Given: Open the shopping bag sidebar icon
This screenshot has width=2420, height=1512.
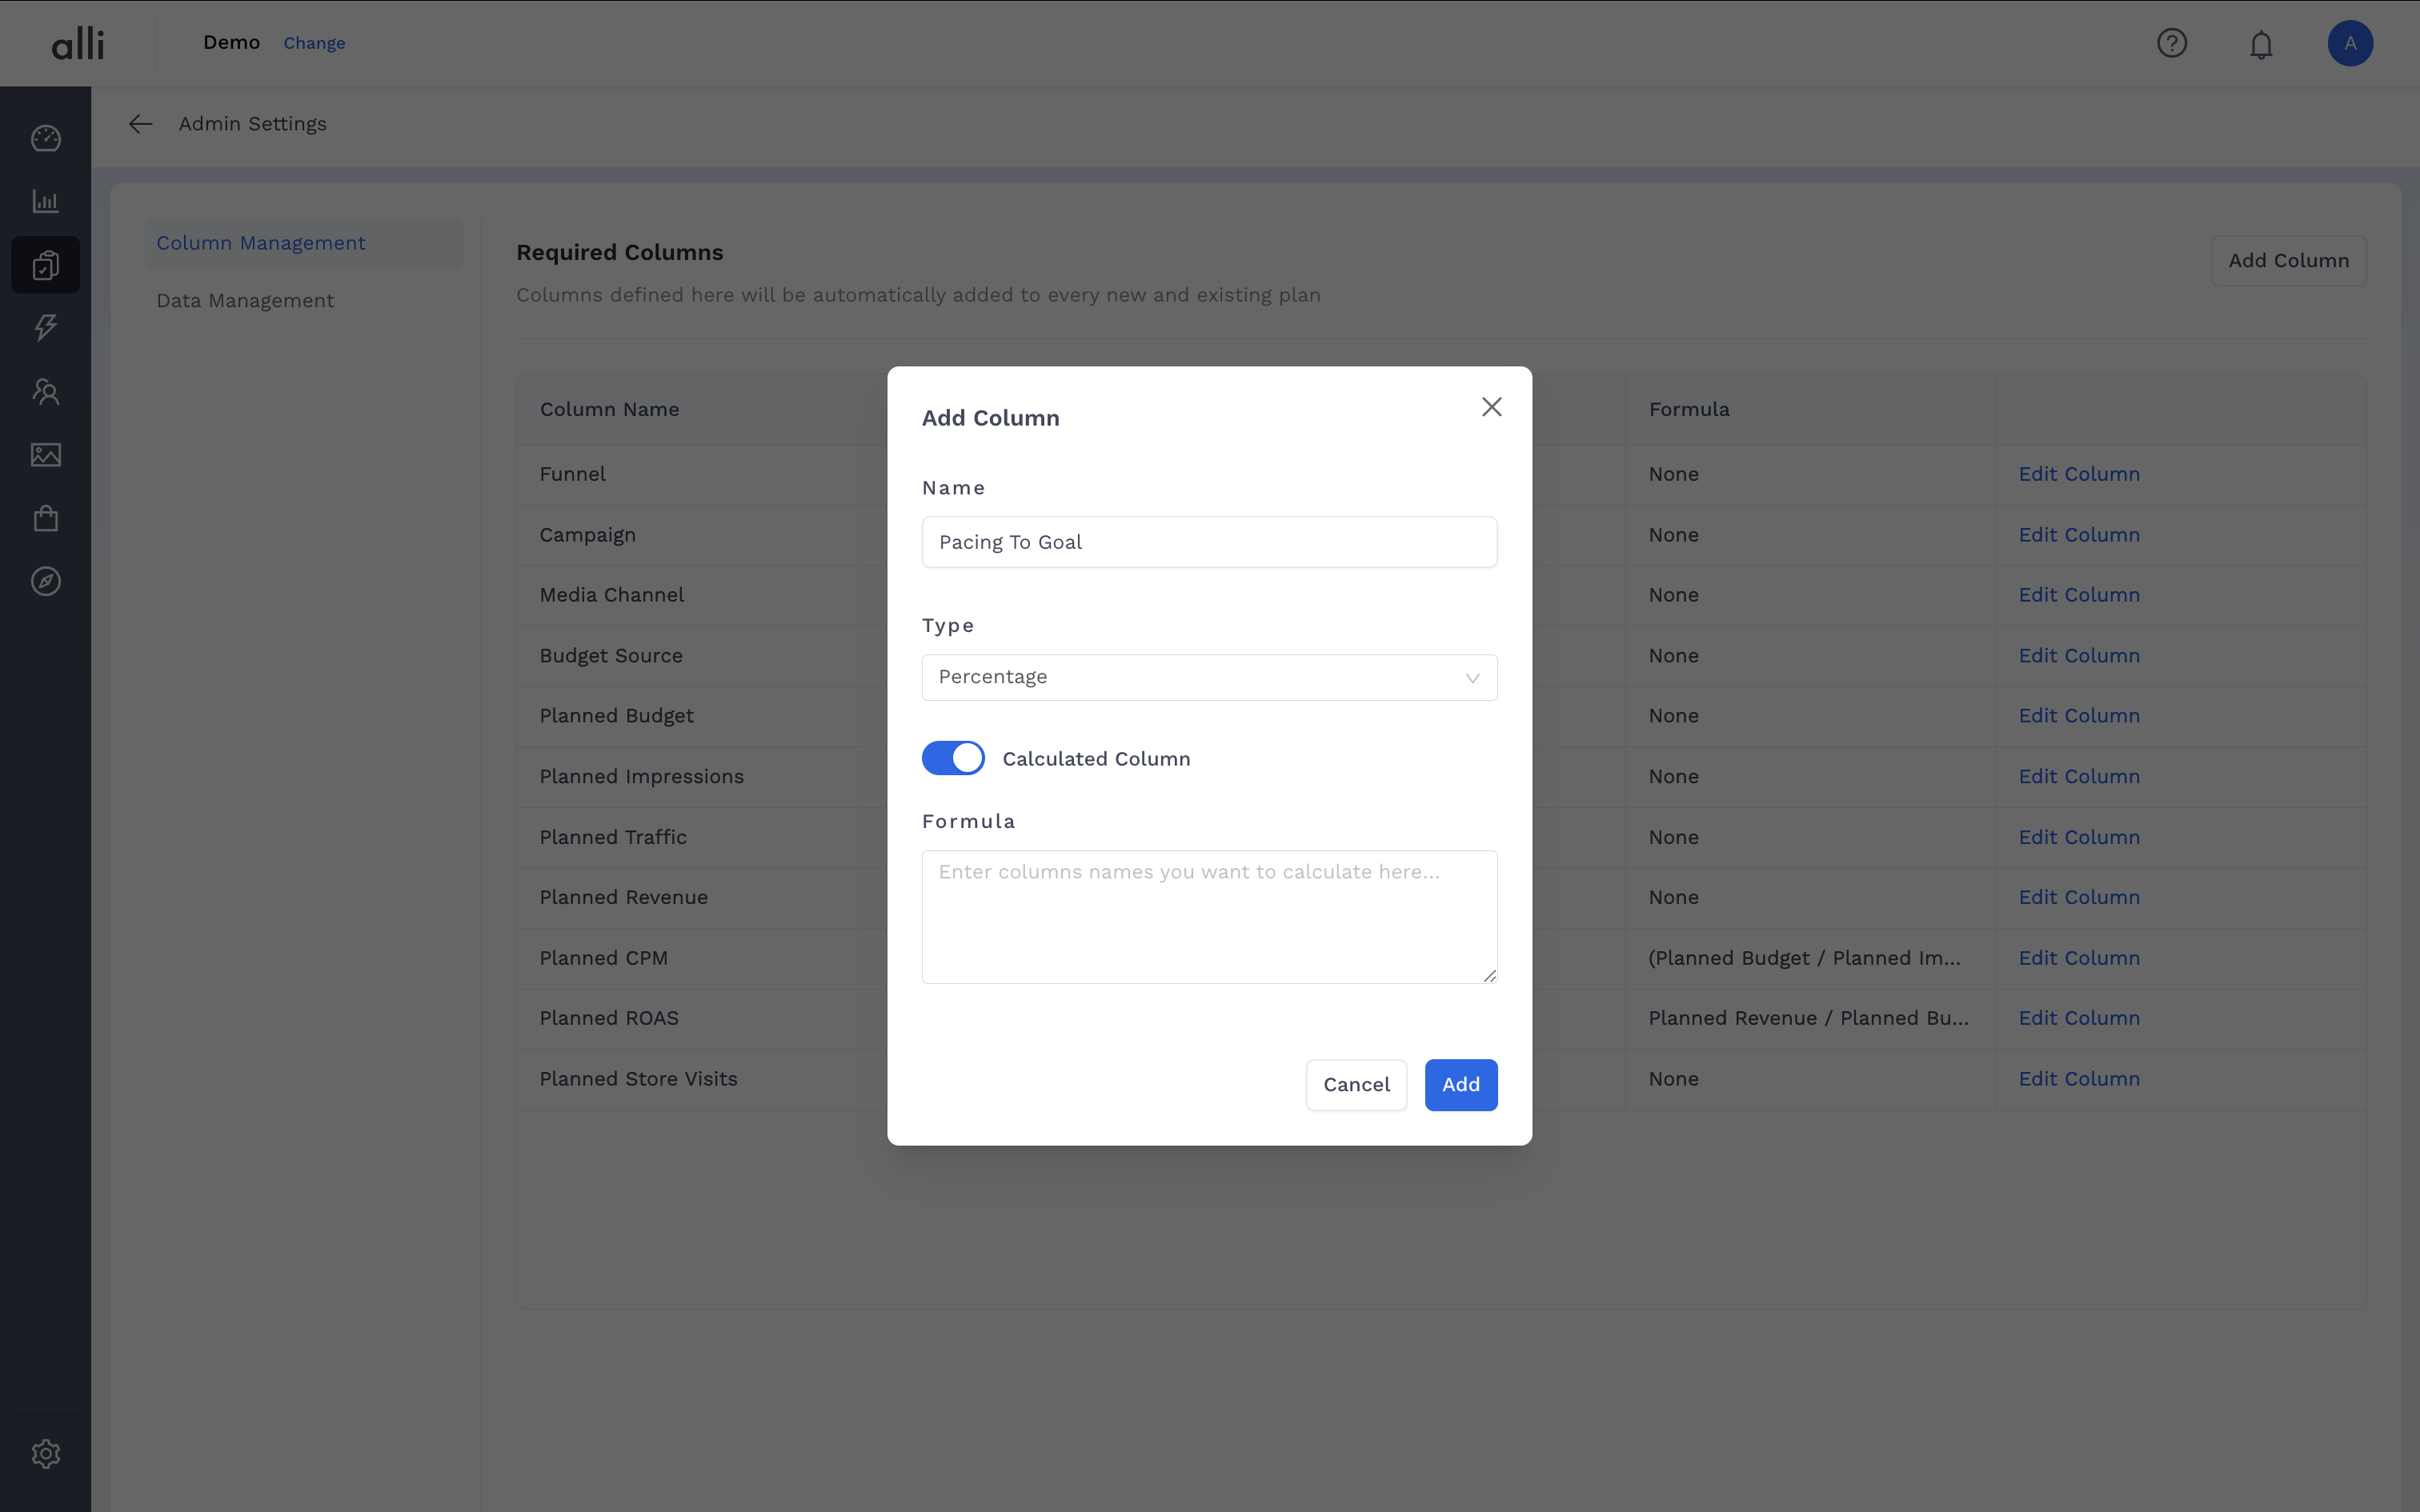Looking at the screenshot, I should click(46, 518).
